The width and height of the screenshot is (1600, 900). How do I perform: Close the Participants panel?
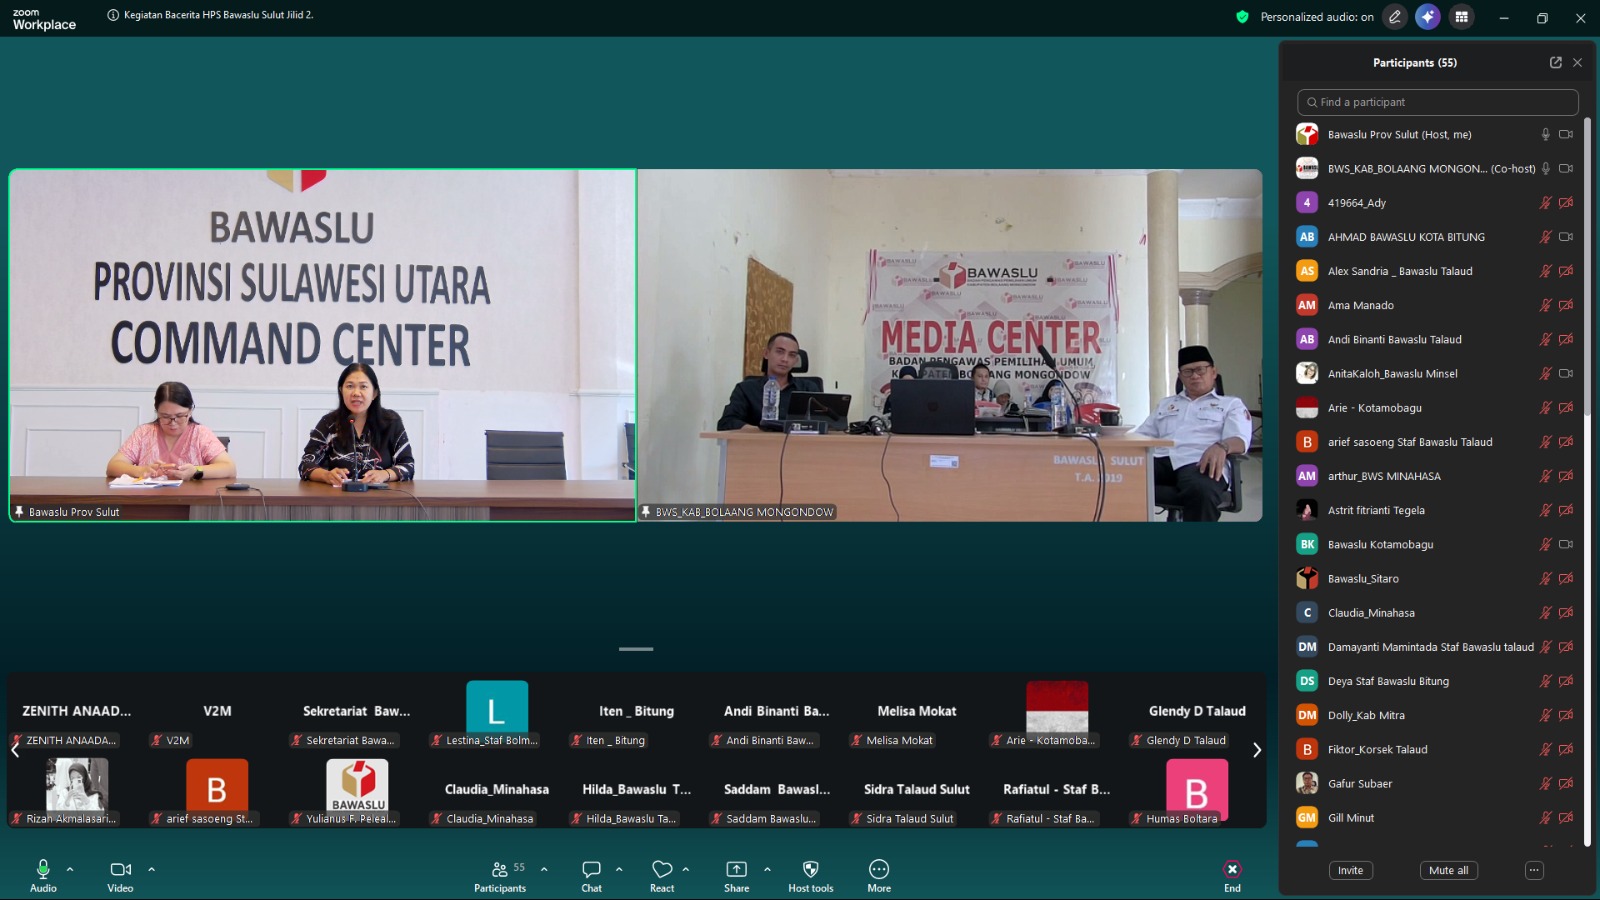pyautogui.click(x=1578, y=62)
